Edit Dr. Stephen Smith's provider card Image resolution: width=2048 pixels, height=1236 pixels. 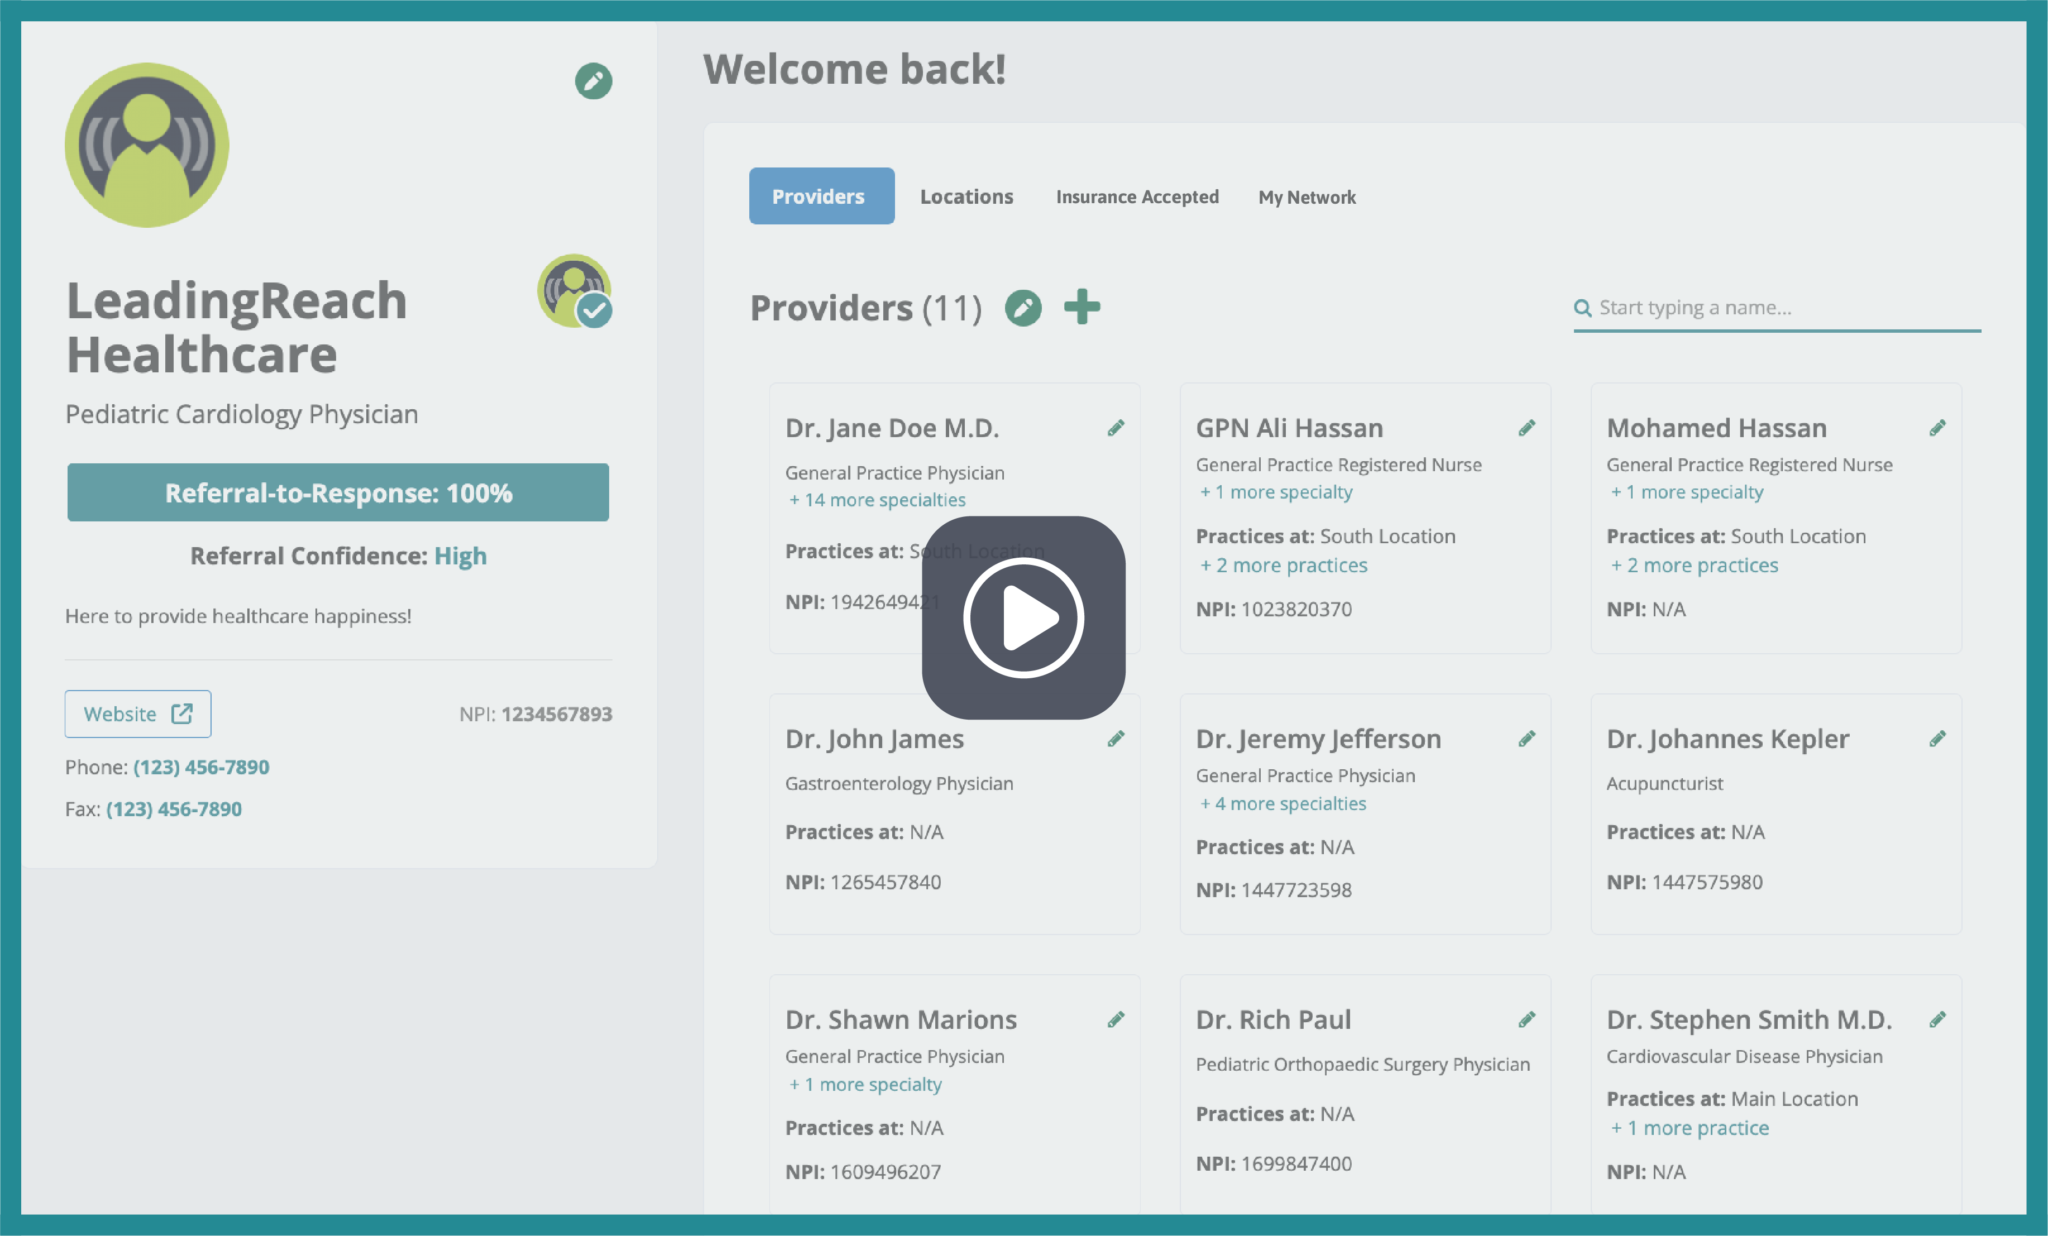(1937, 1019)
